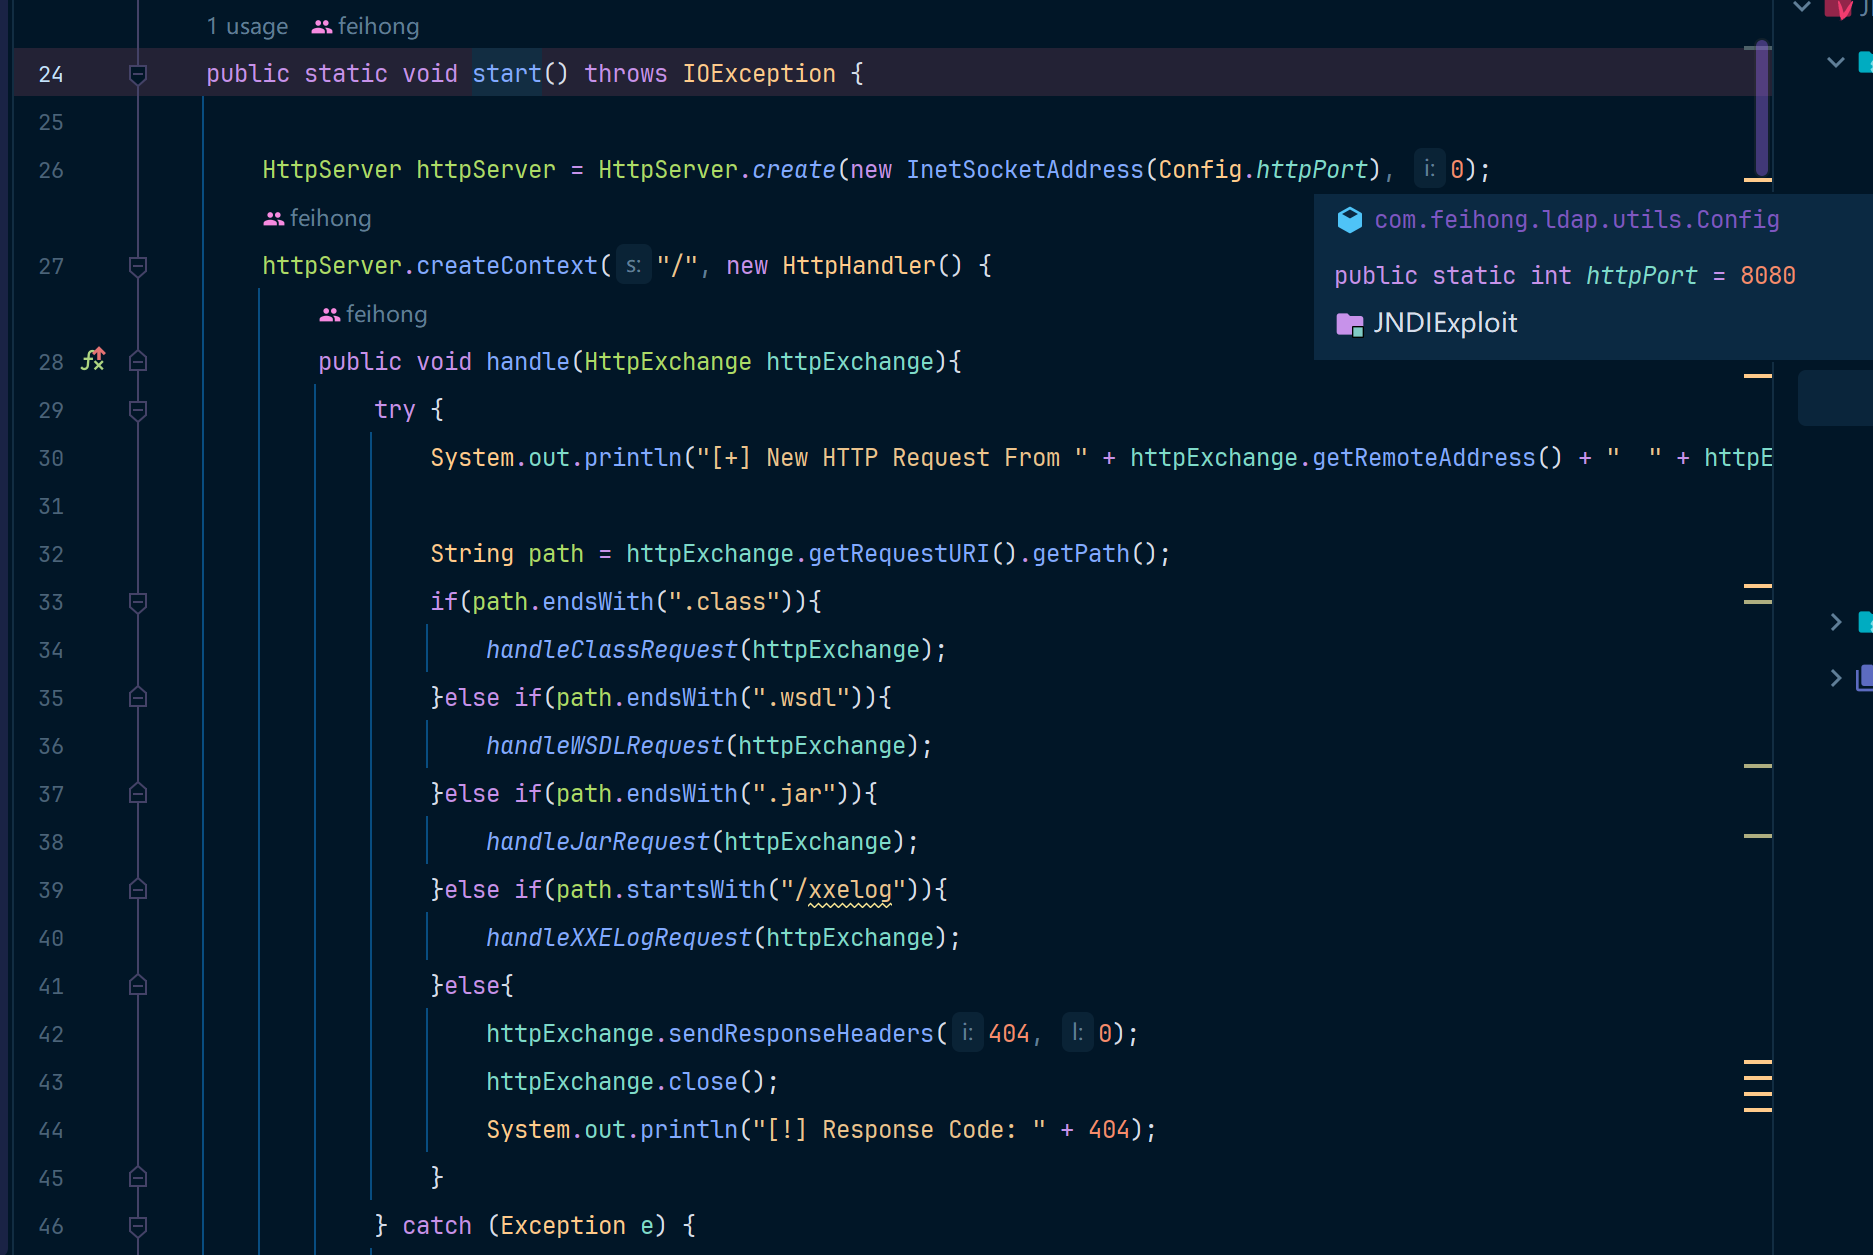Click the implements-method gutter icon at line 28
The height and width of the screenshot is (1255, 1873).
[x=93, y=360]
